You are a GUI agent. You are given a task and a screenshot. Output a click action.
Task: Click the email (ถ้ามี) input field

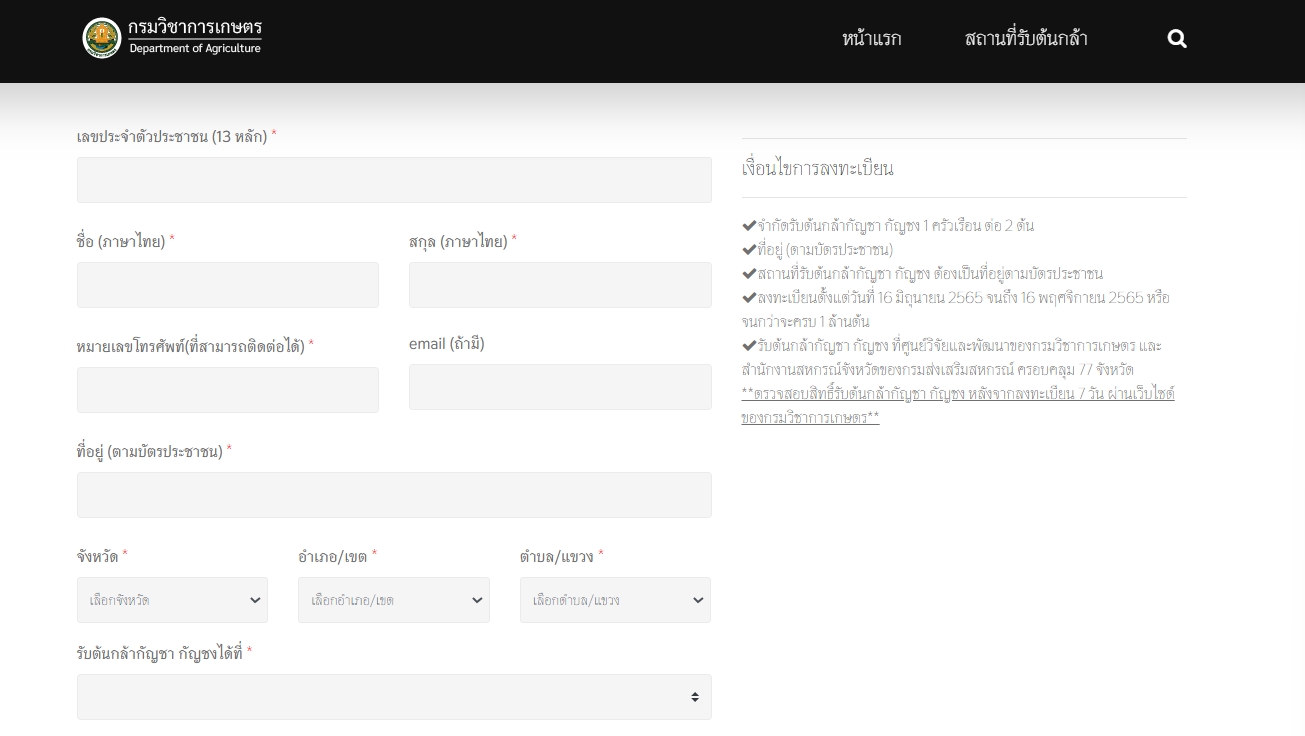[560, 387]
